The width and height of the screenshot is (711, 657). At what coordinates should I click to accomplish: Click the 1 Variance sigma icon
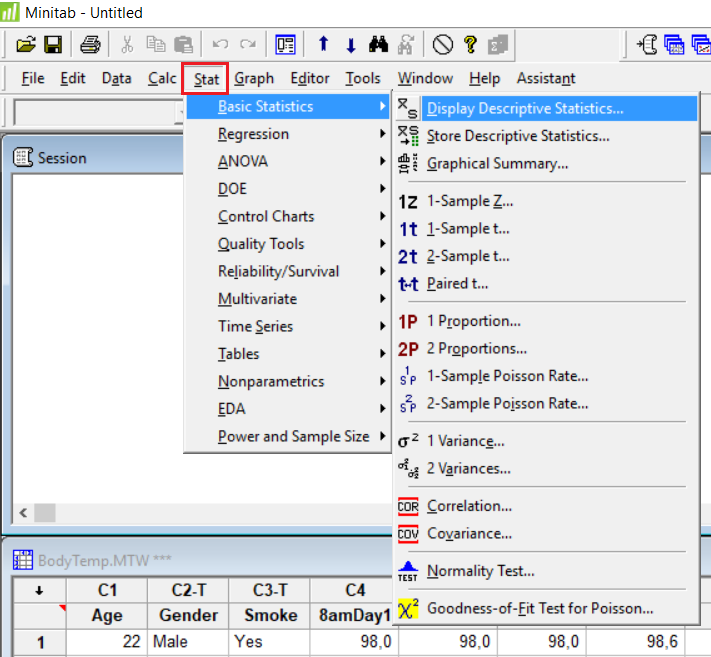pos(408,441)
